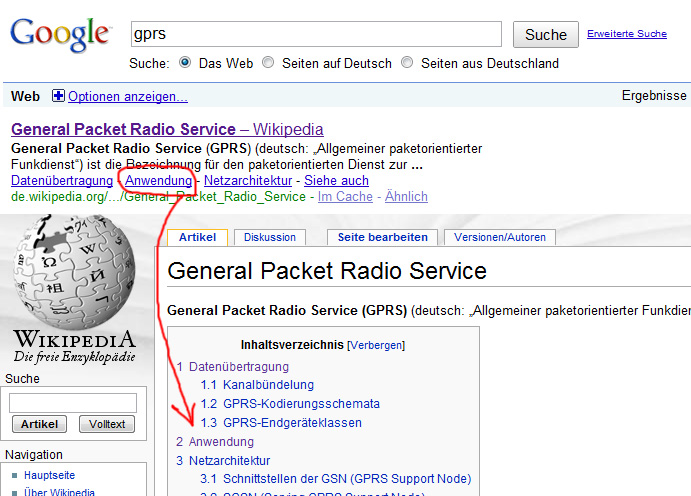Viewport: 691px width, 496px height.
Task: Go to contents entry 1.2 GPRS-Kodierungsschemata
Action: point(290,404)
